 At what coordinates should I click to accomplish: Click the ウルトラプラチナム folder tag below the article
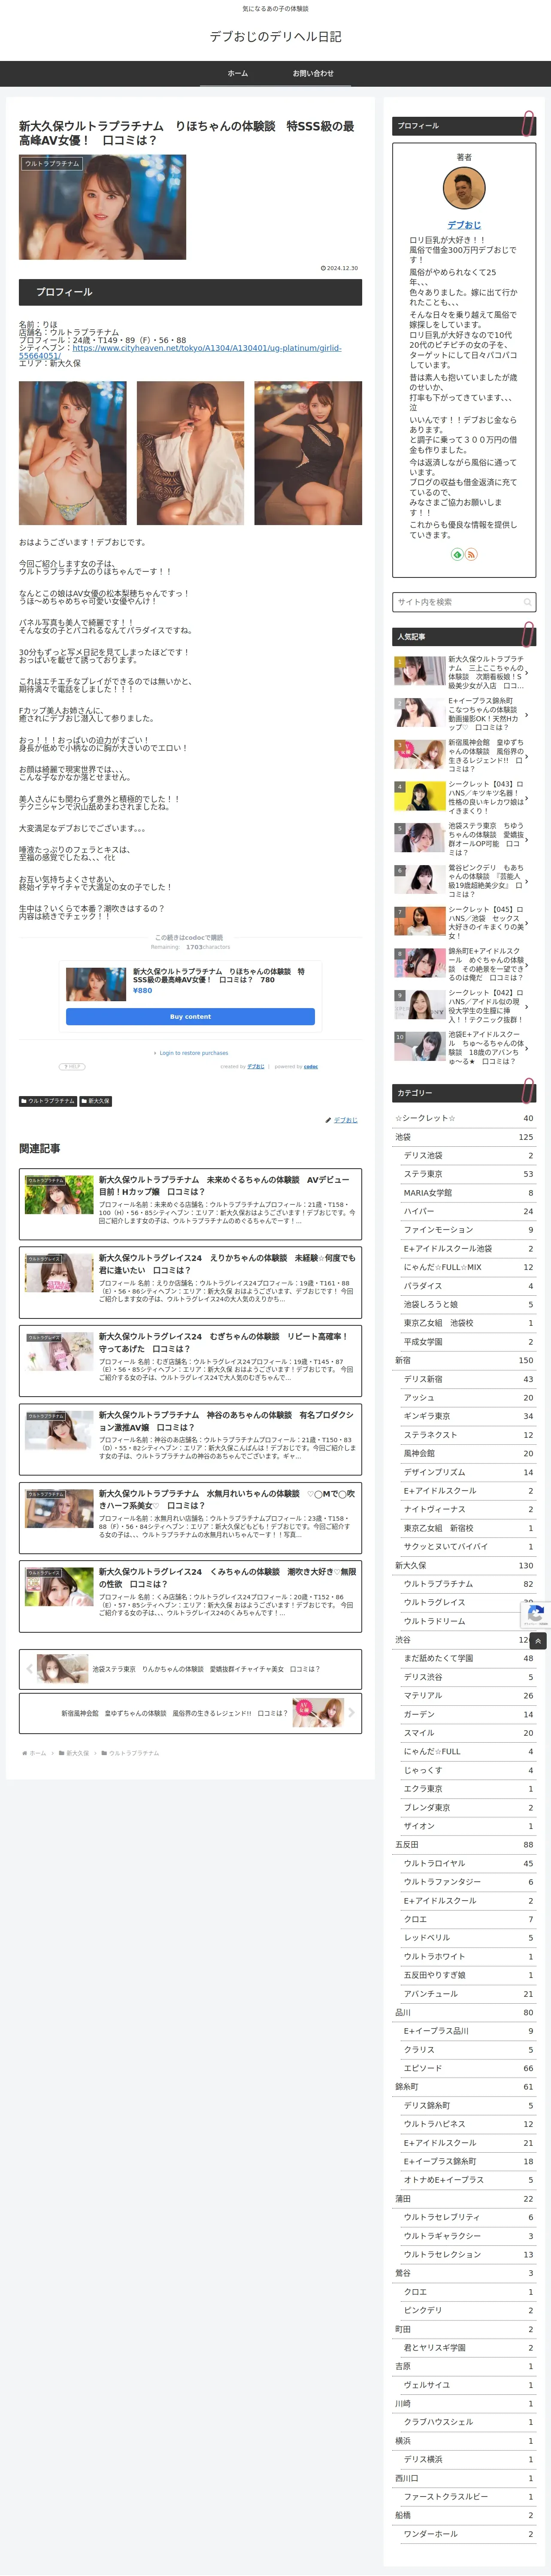(48, 1101)
